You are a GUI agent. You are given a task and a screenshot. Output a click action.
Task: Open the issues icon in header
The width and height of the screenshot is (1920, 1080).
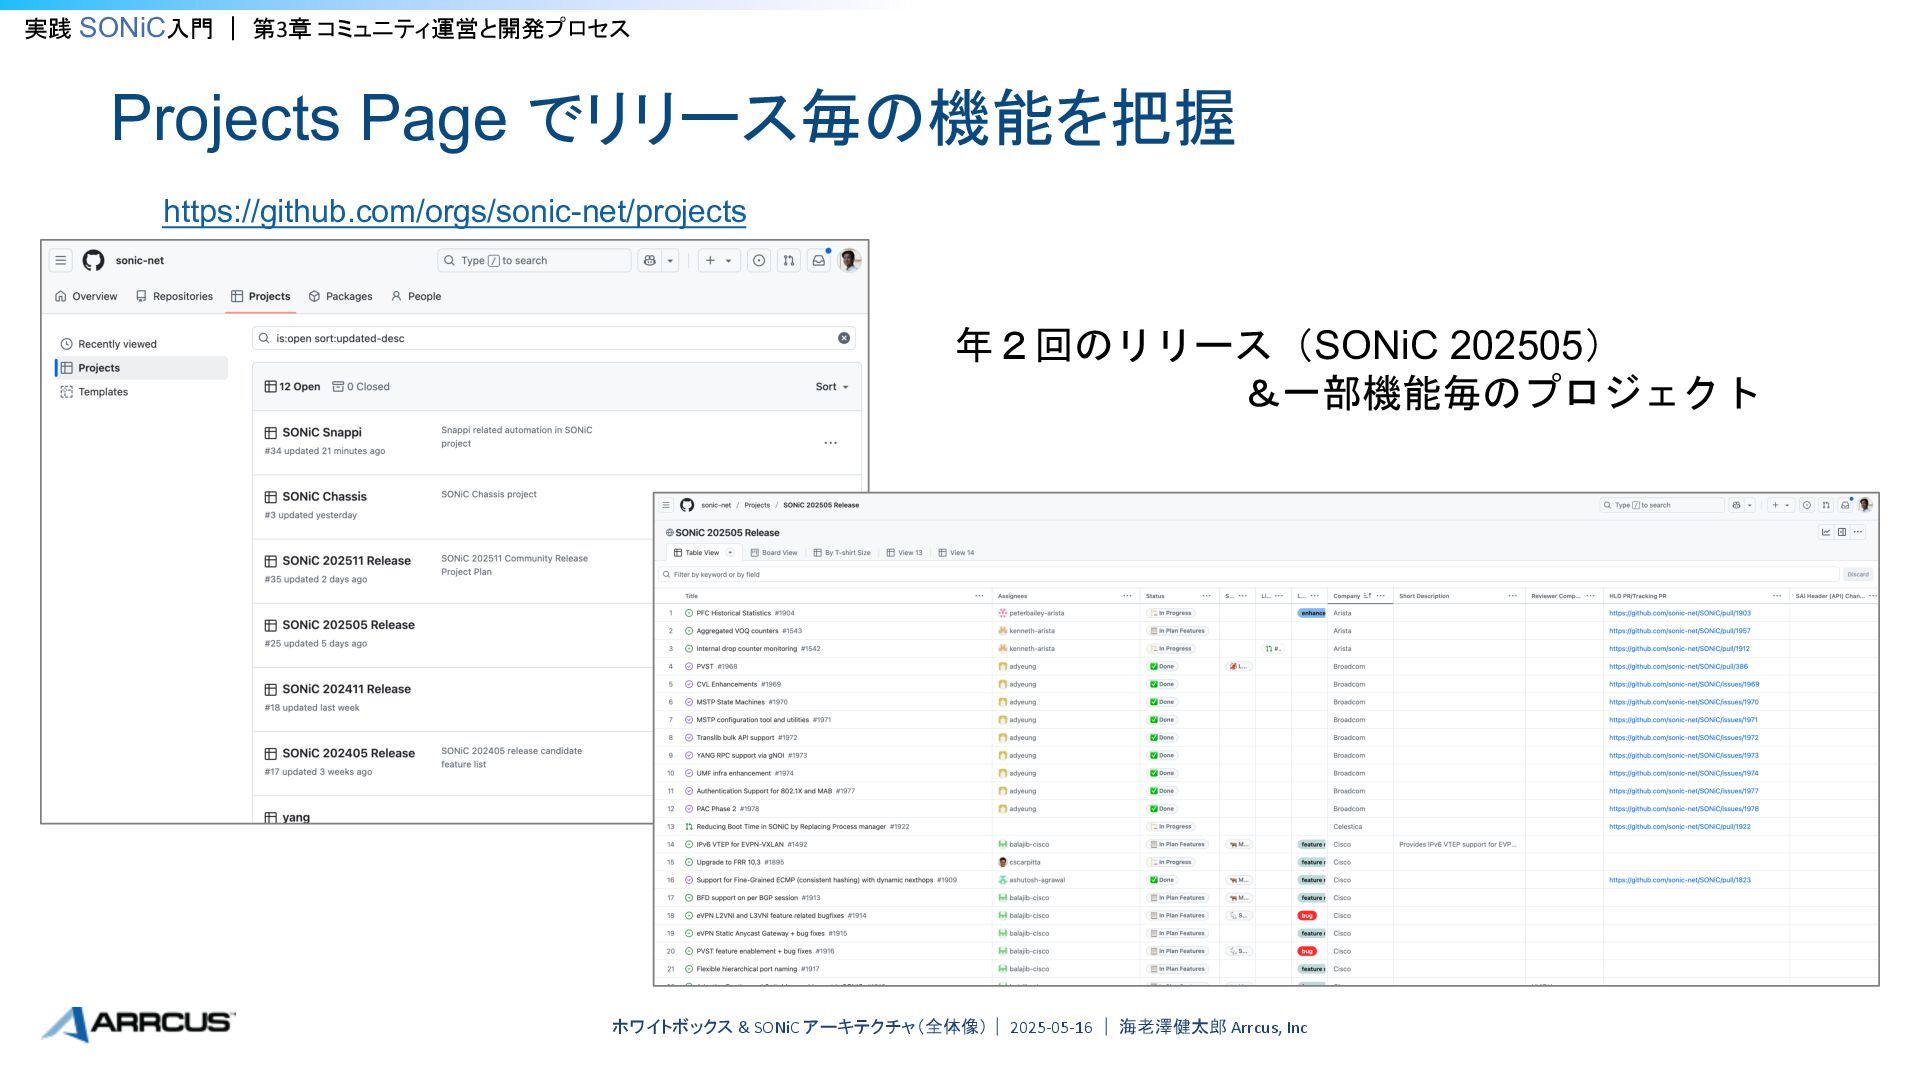pos(759,261)
